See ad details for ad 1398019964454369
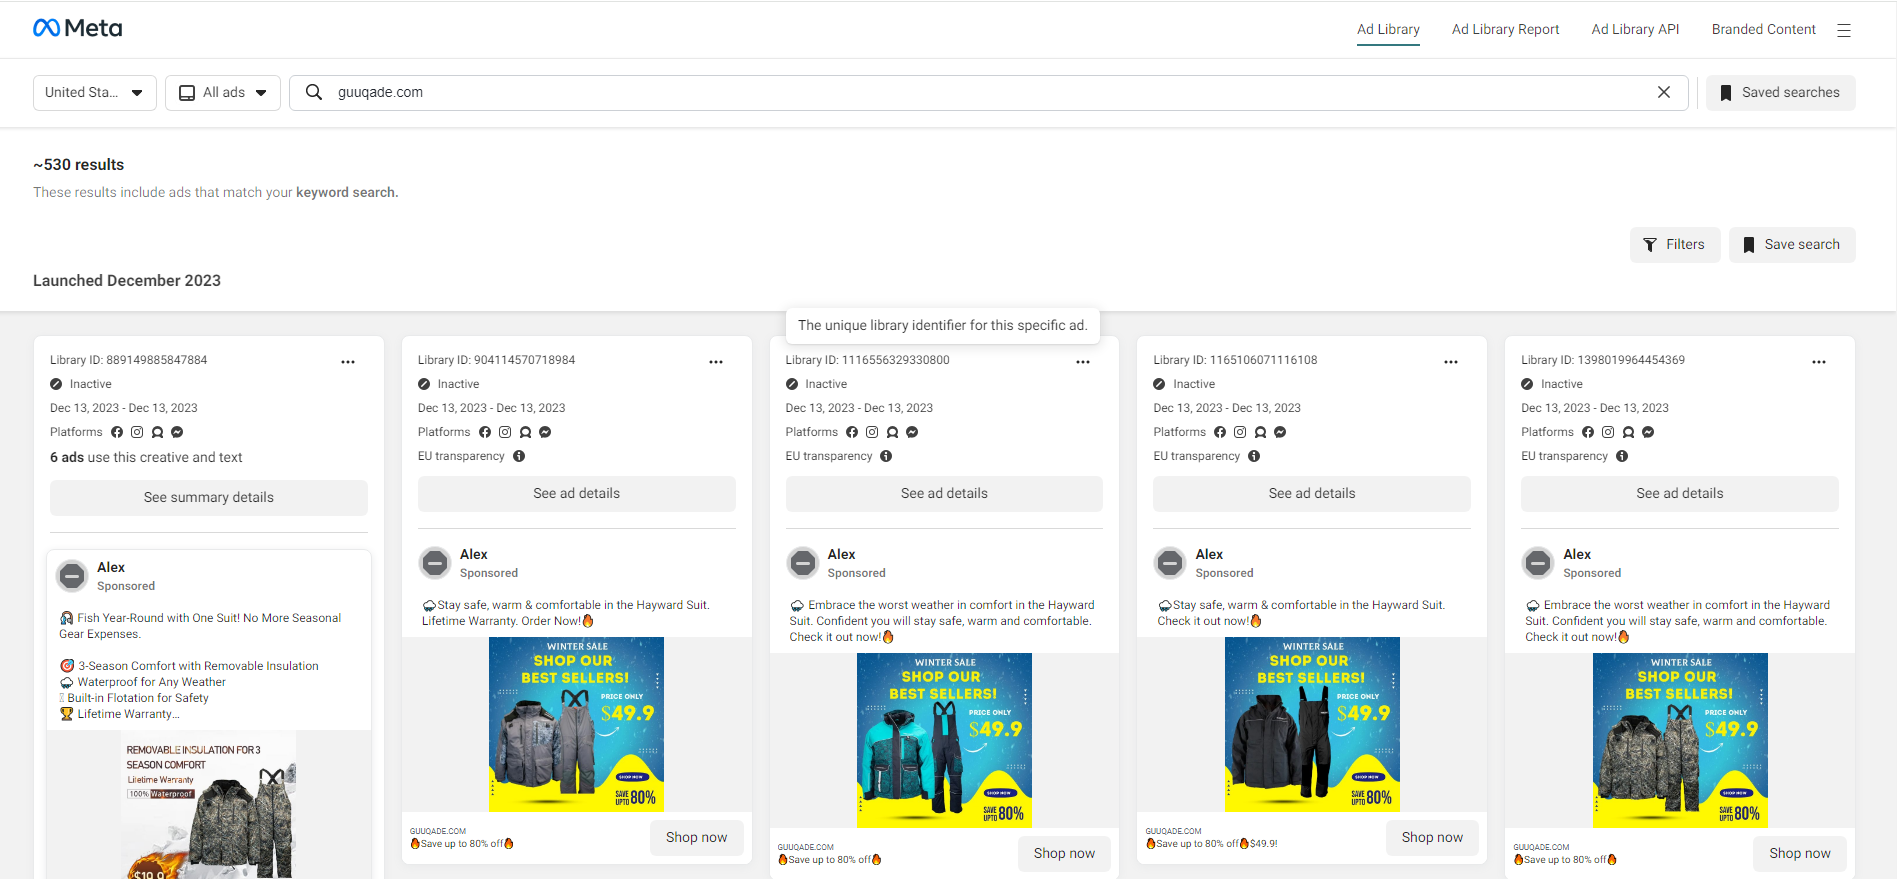This screenshot has height=879, width=1897. [1680, 493]
